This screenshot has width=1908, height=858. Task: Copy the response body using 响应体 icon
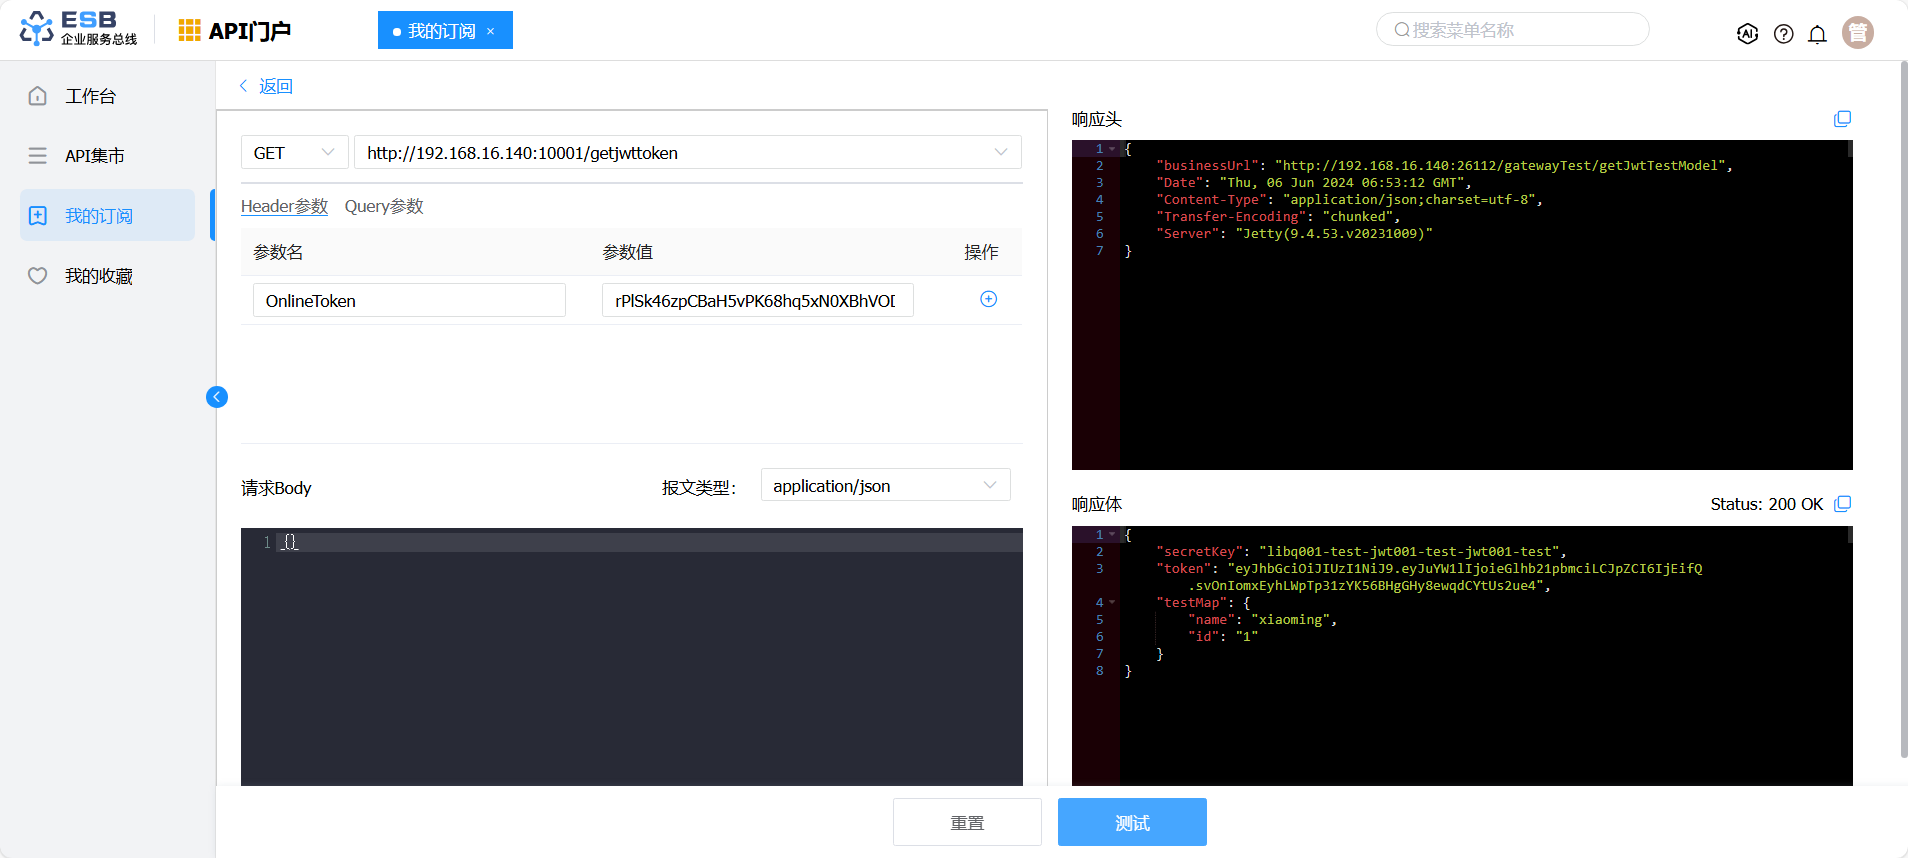tap(1842, 504)
